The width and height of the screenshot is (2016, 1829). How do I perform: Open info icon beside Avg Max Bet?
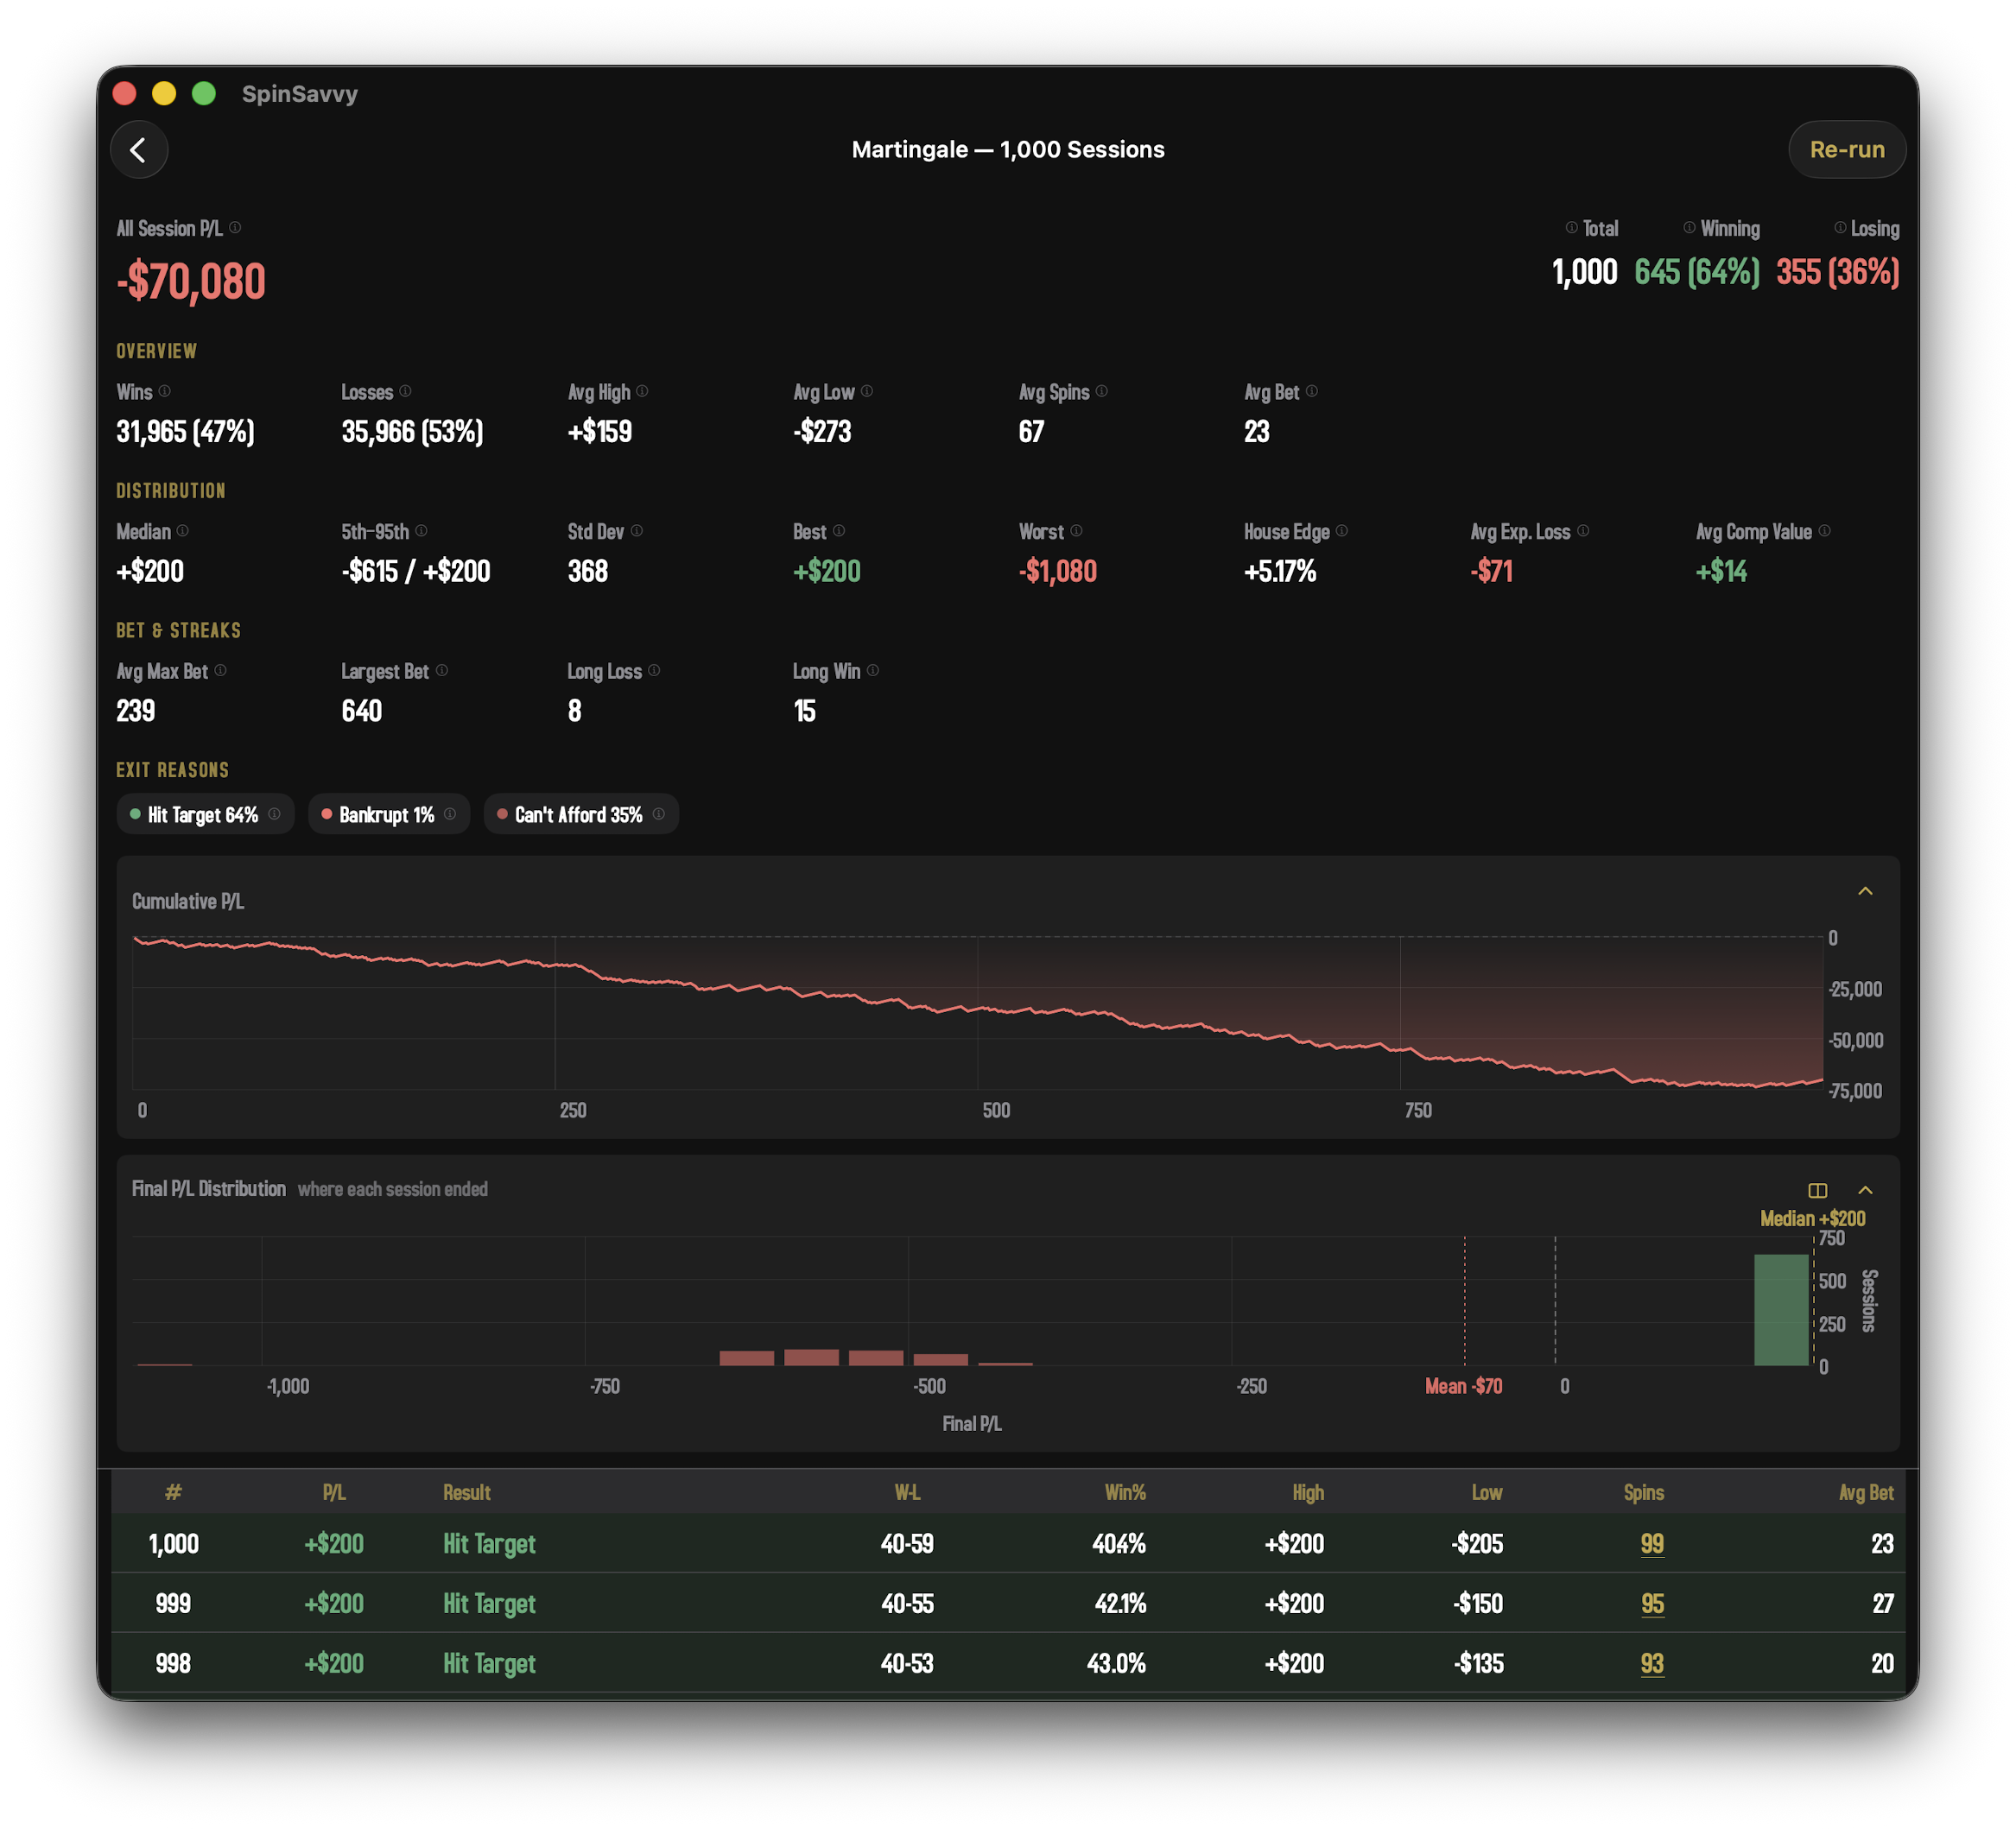221,671
